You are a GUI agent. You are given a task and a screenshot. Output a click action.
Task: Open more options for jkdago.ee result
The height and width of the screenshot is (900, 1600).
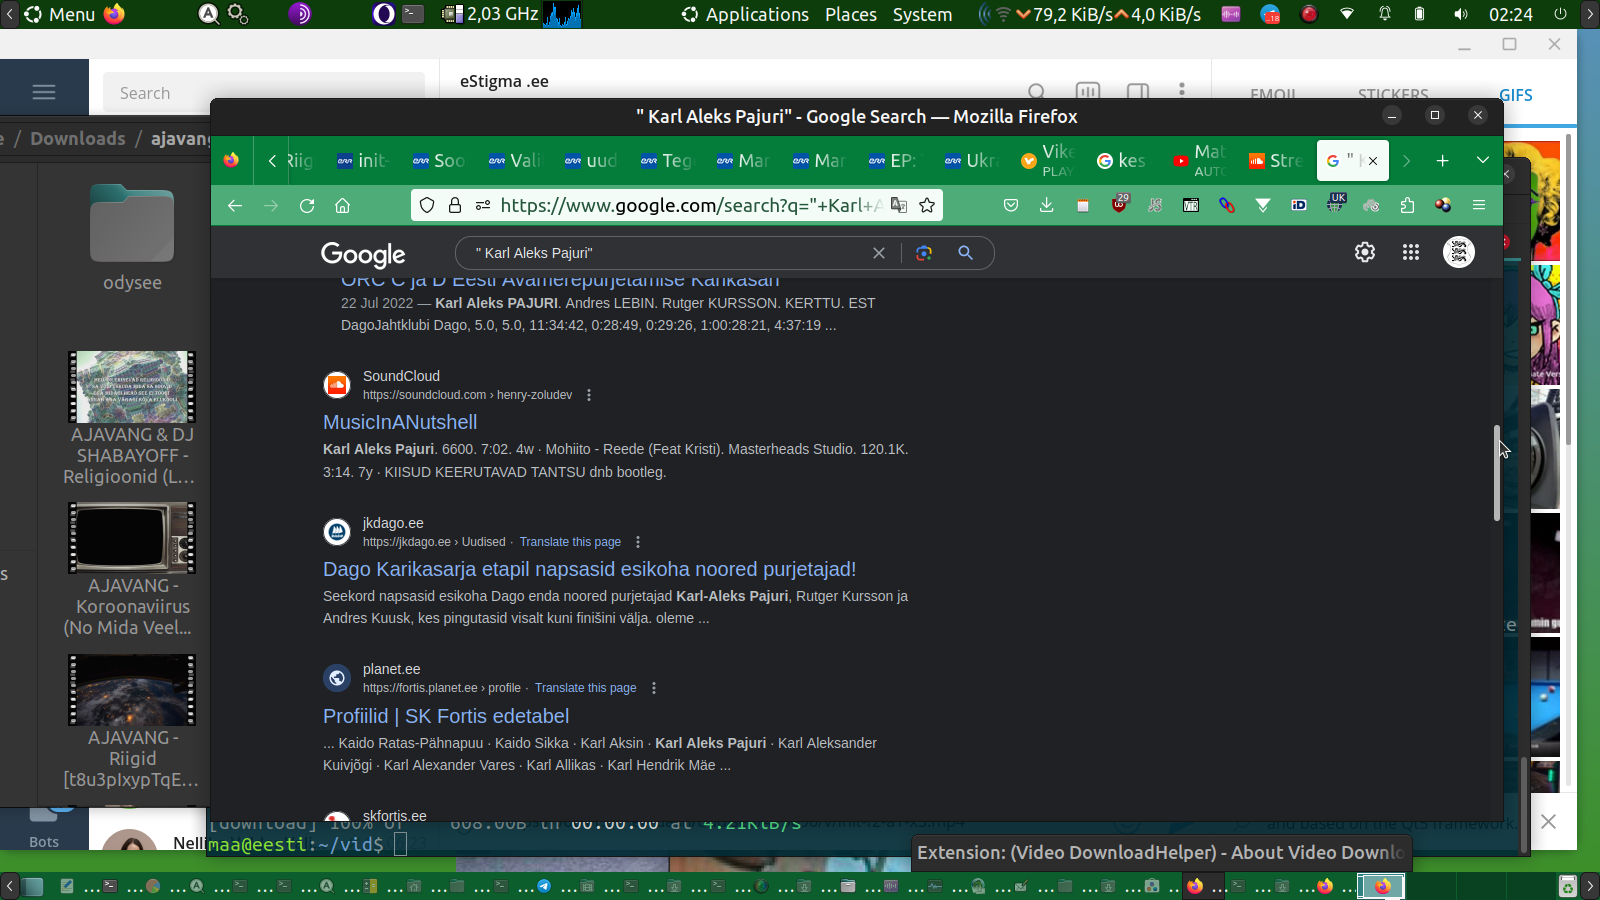638,542
